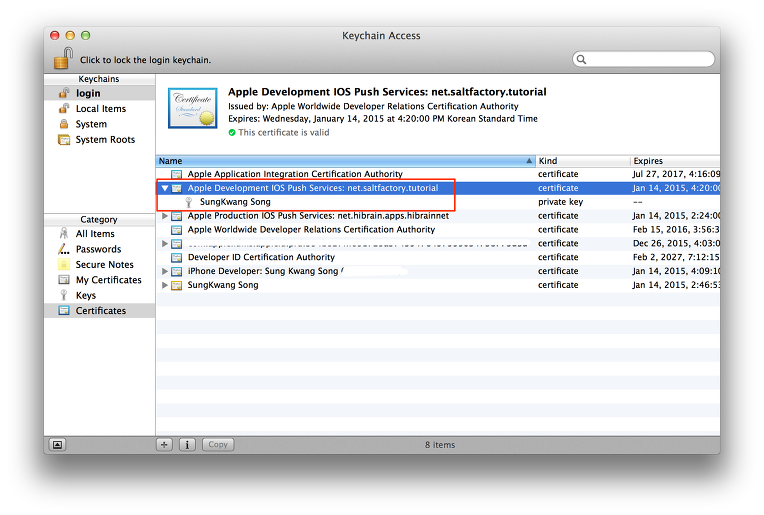Click the Copy button
Image resolution: width=764 pixels, height=515 pixels.
[x=218, y=444]
